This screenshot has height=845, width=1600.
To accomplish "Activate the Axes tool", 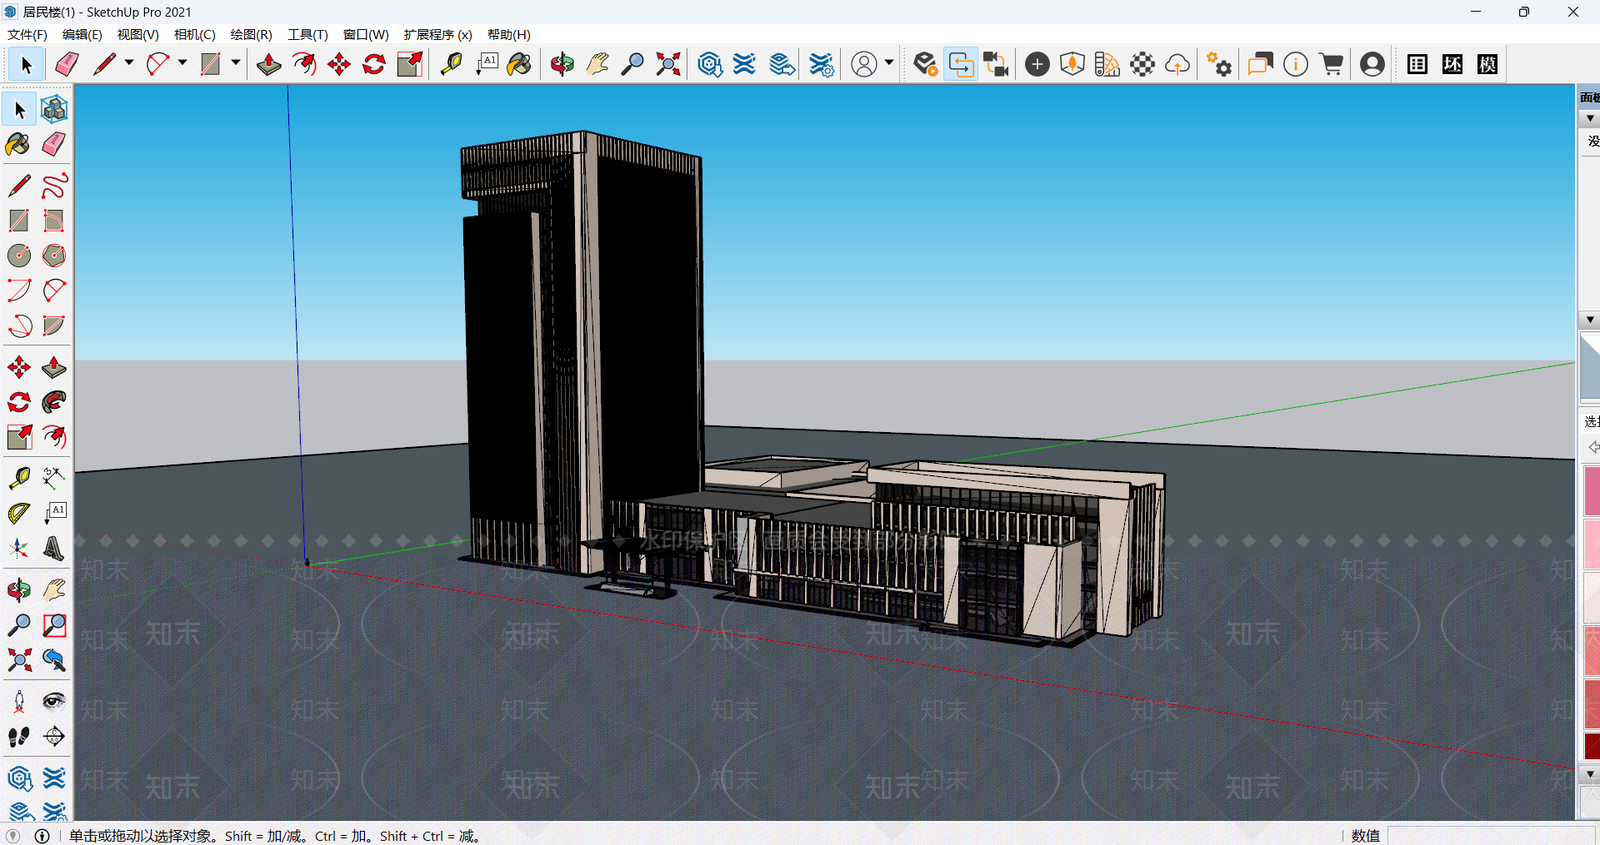I will click(19, 548).
